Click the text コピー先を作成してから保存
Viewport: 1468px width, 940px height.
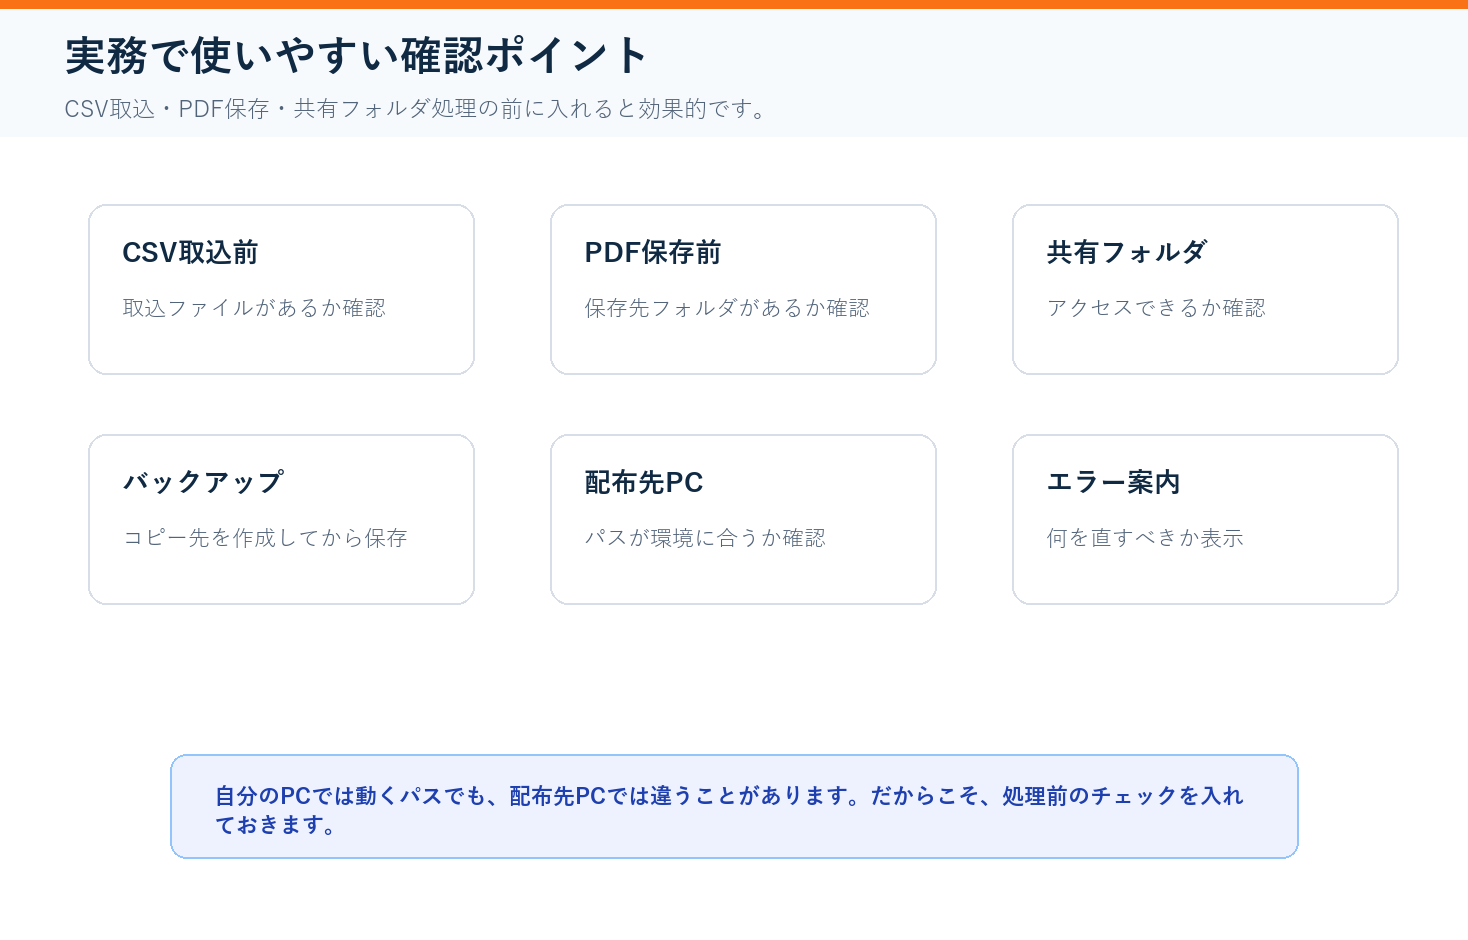265,538
